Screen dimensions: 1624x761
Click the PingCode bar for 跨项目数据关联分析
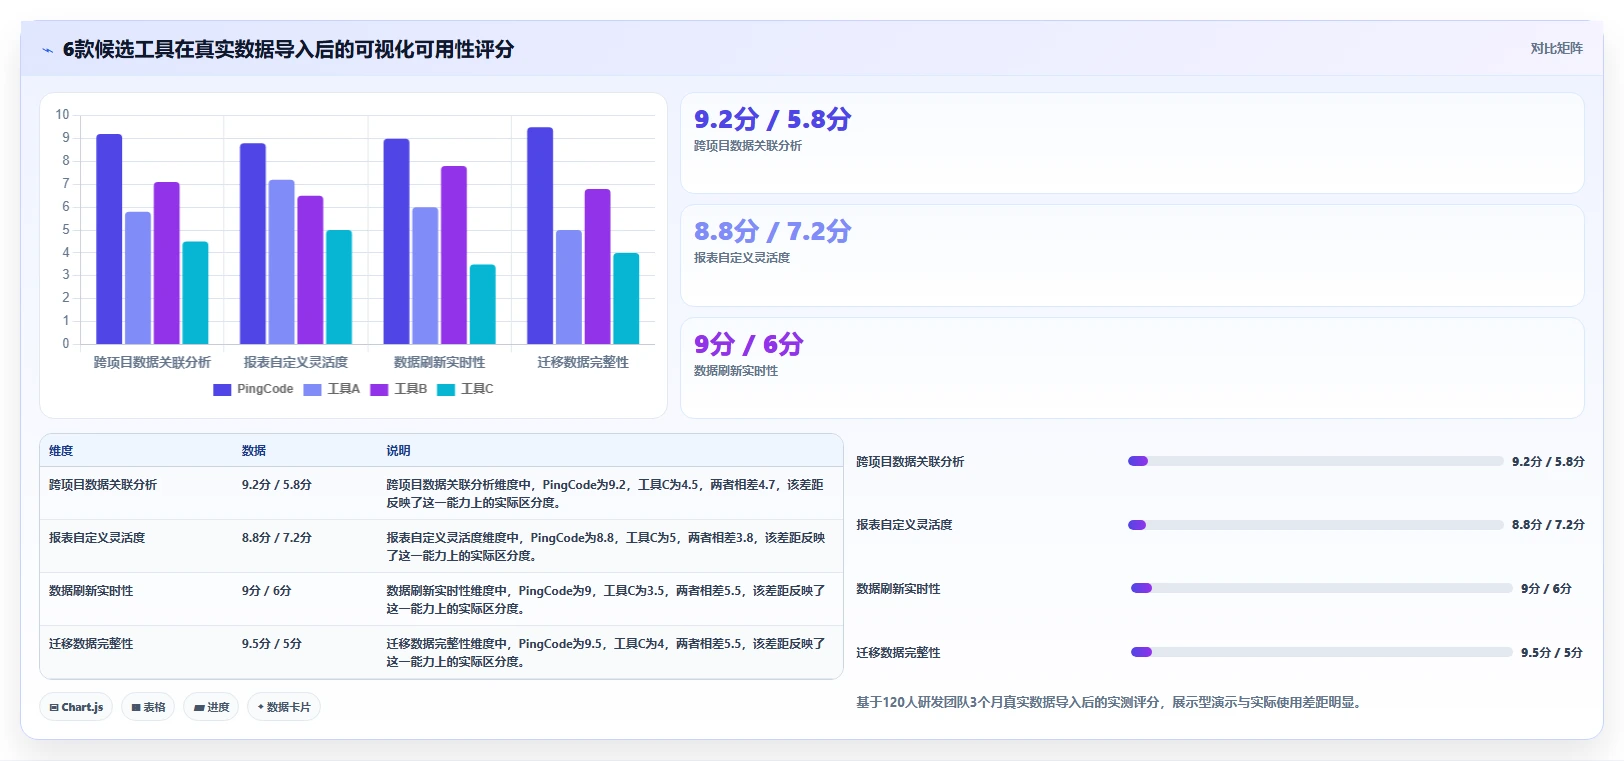pyautogui.click(x=109, y=239)
